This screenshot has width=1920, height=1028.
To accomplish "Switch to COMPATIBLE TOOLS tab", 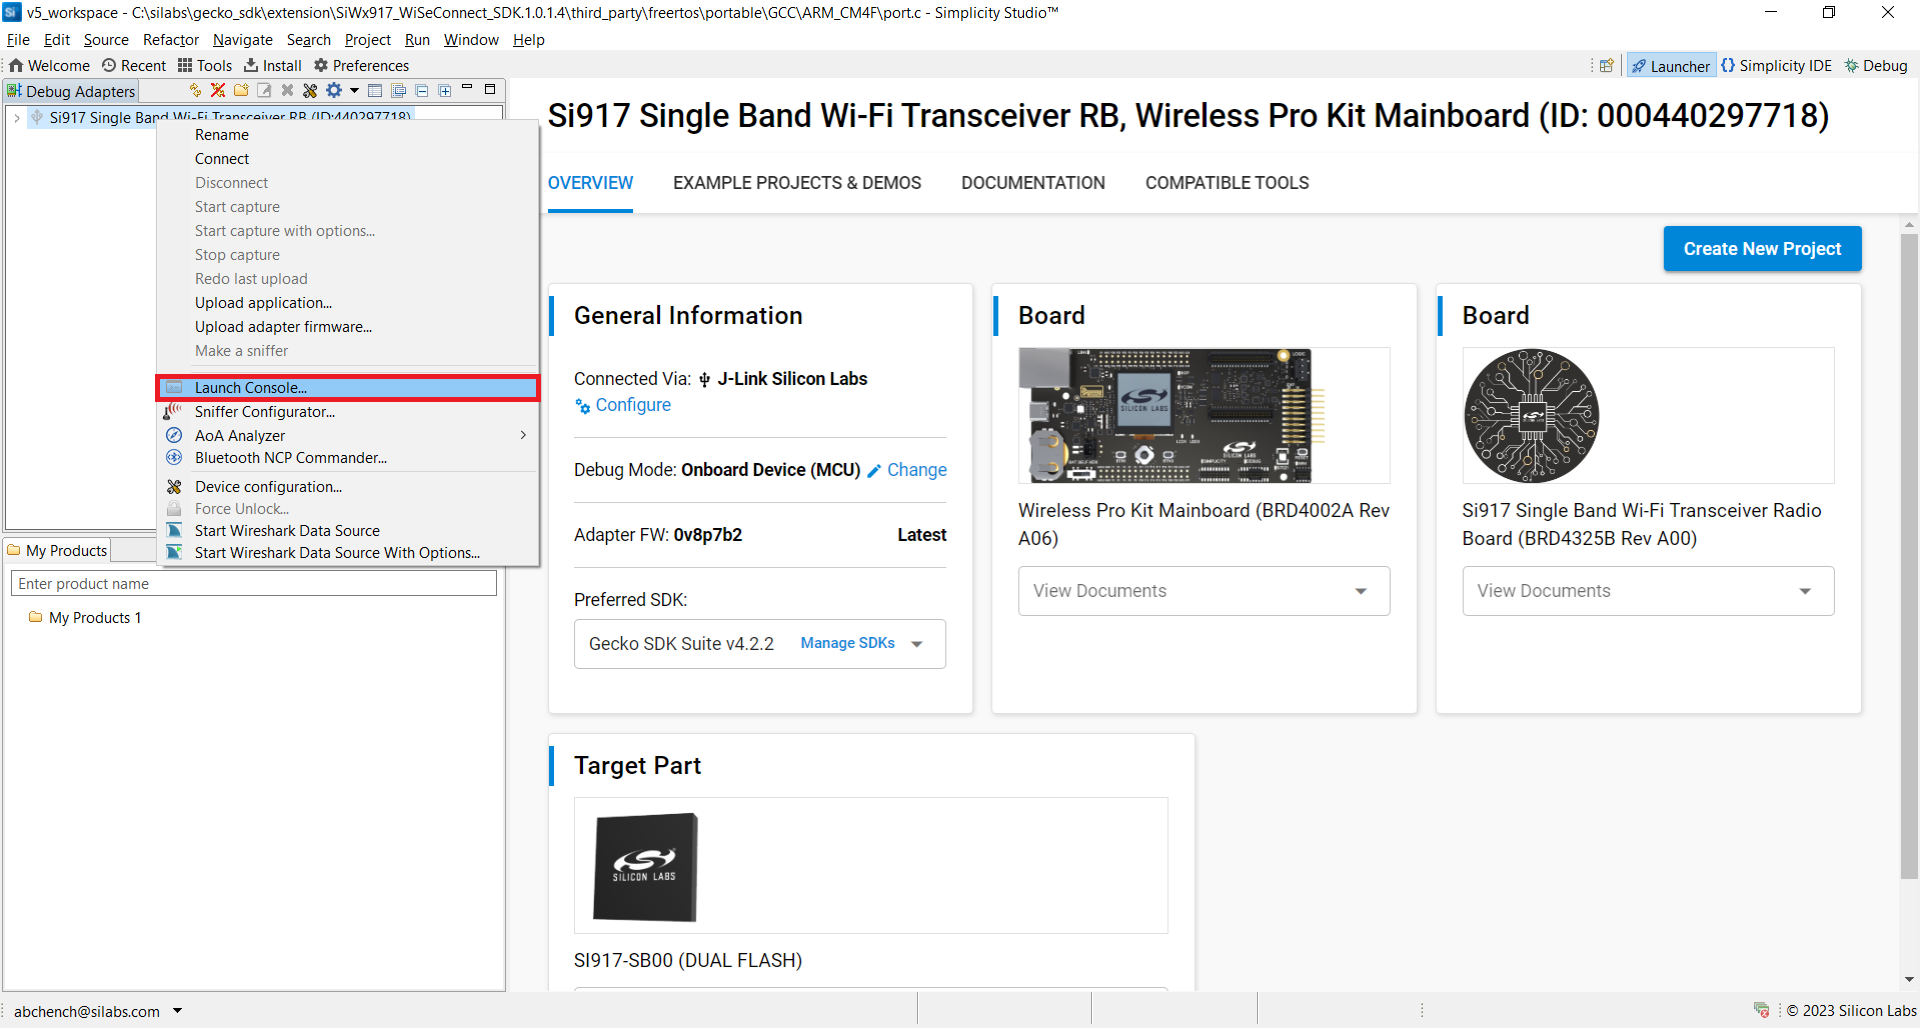I will click(1227, 183).
